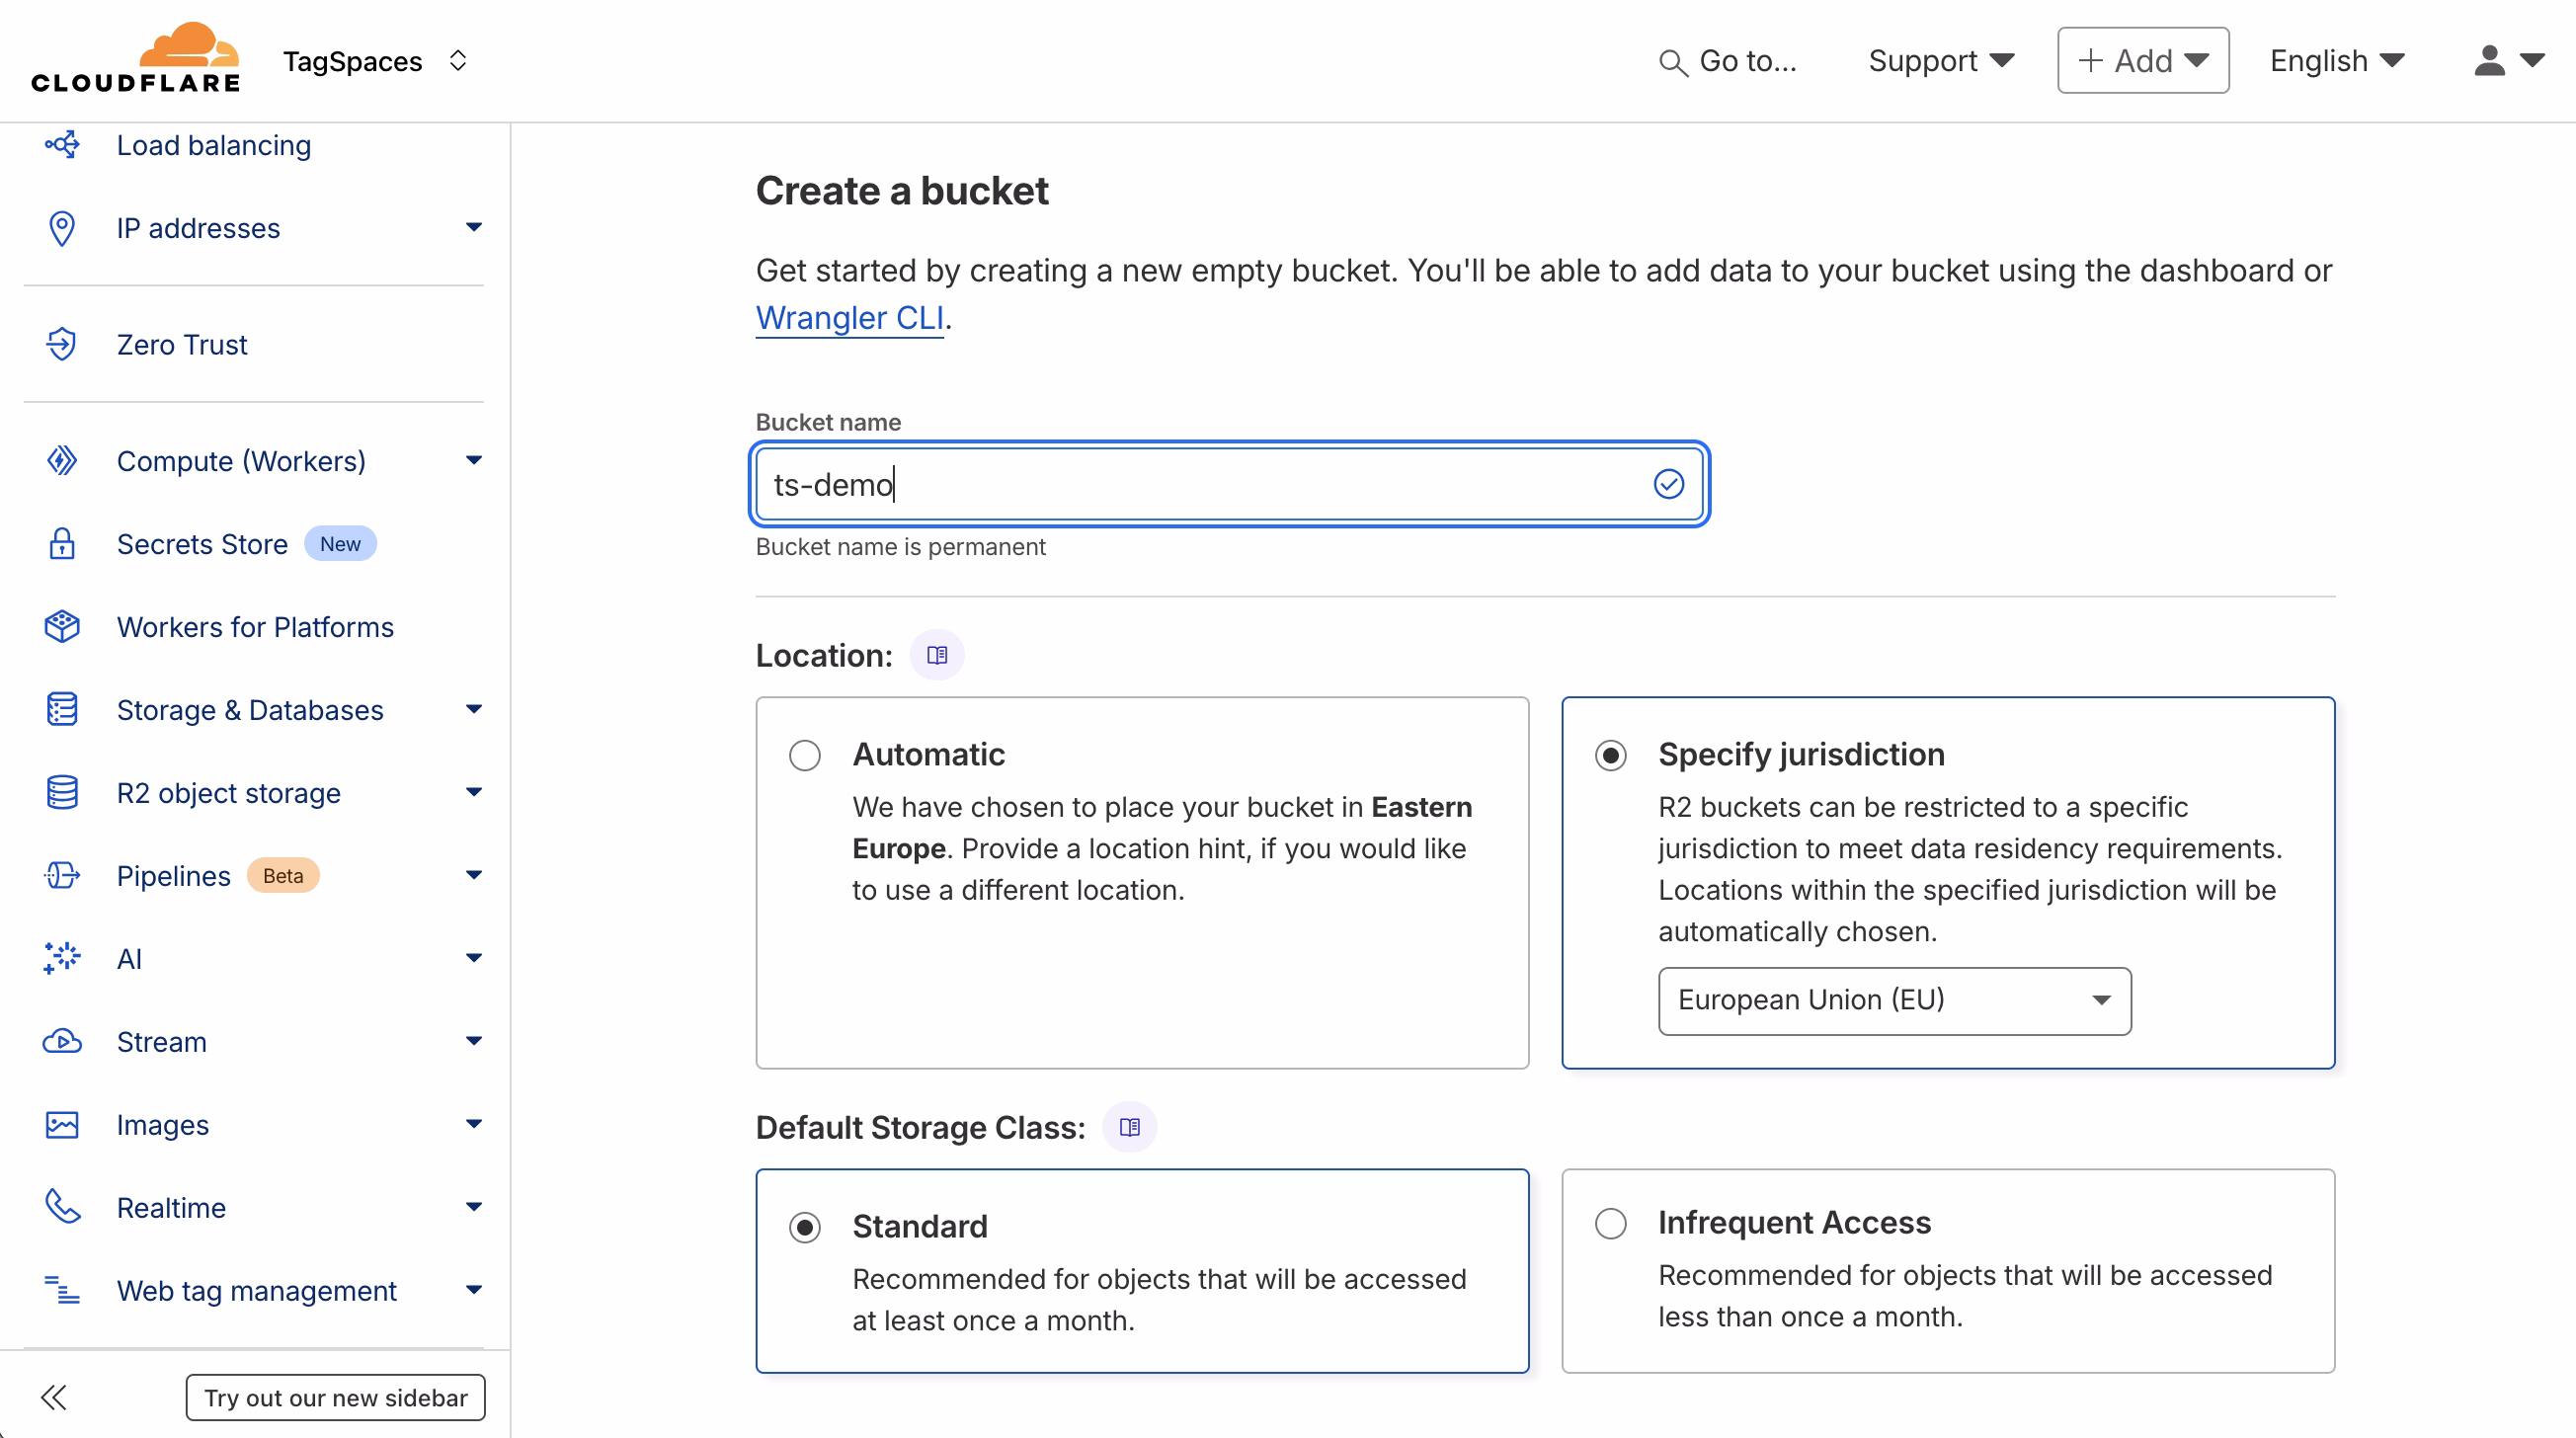
Task: Follow the Wrangler CLI link
Action: coord(849,317)
